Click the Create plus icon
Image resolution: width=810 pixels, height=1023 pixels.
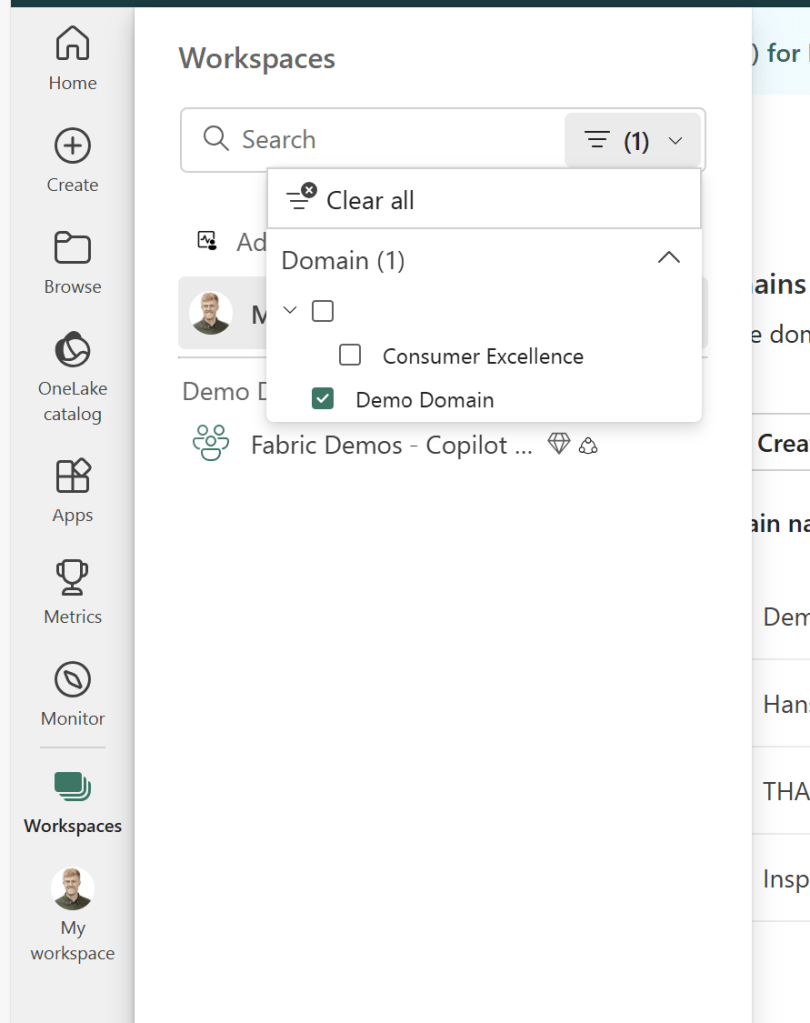click(72, 147)
